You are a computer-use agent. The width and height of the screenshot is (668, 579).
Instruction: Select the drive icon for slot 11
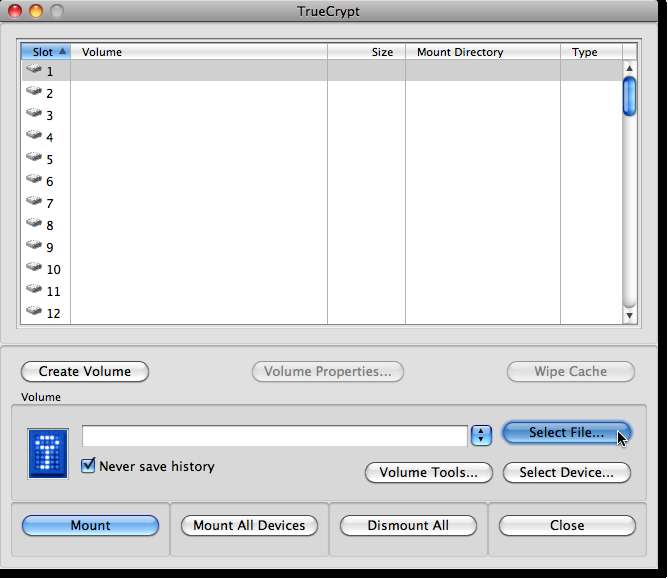[34, 289]
